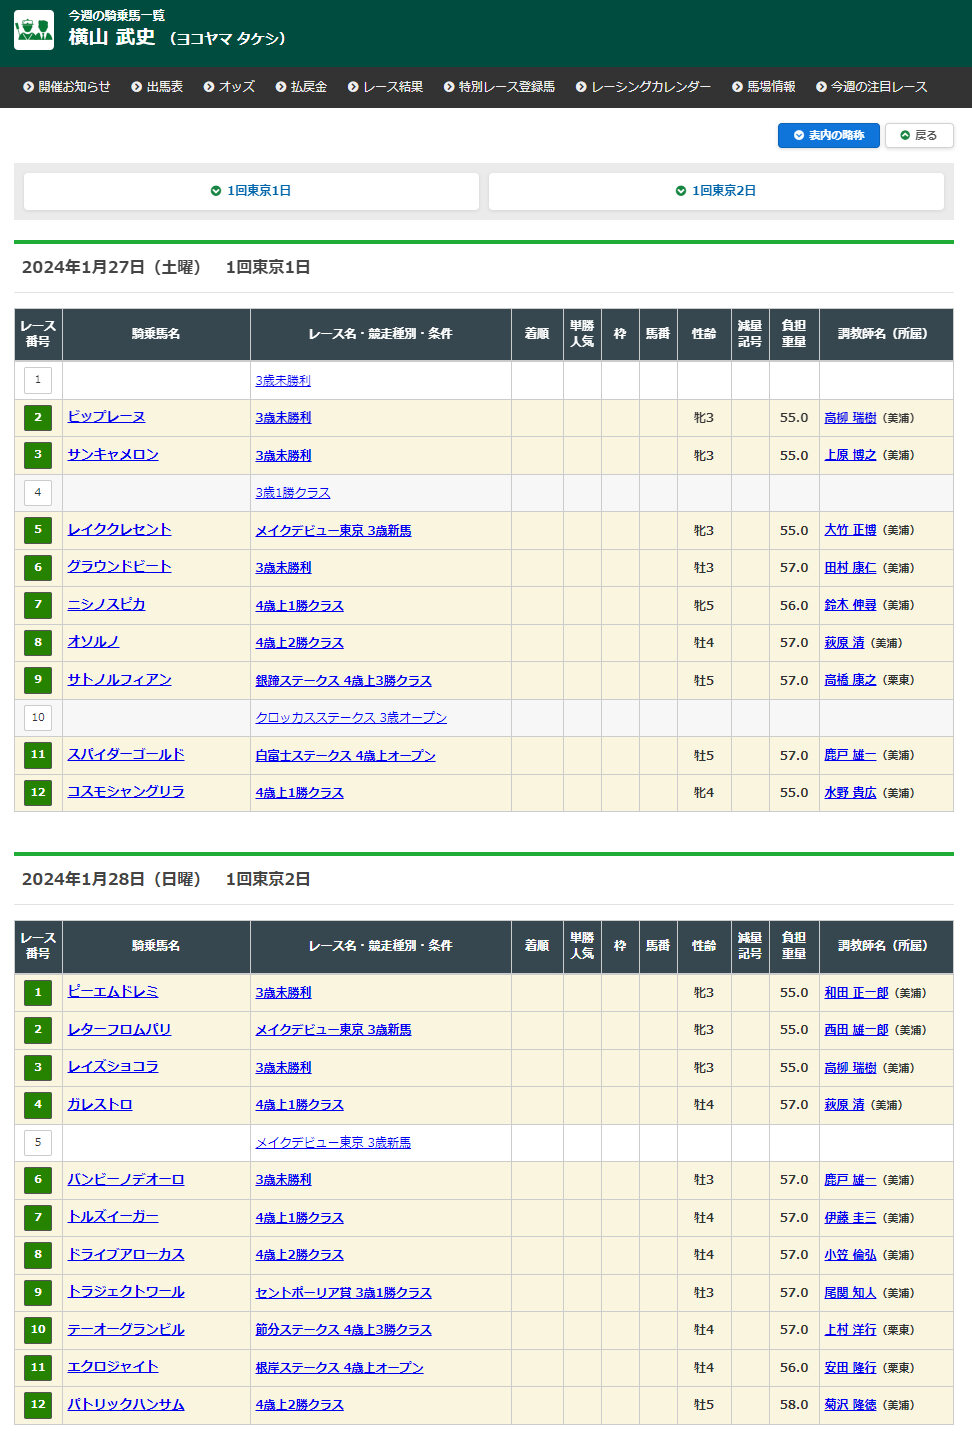Click race number 1 badge beside ピーエムドレミ
Image resolution: width=972 pixels, height=1436 pixels.
(38, 992)
